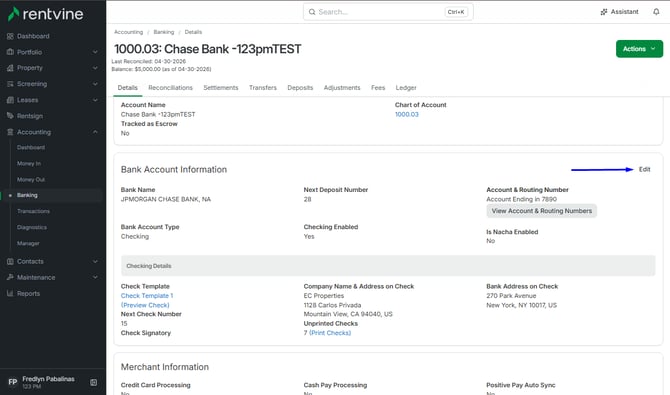
Task: Open the Transfers tab
Action: click(263, 88)
